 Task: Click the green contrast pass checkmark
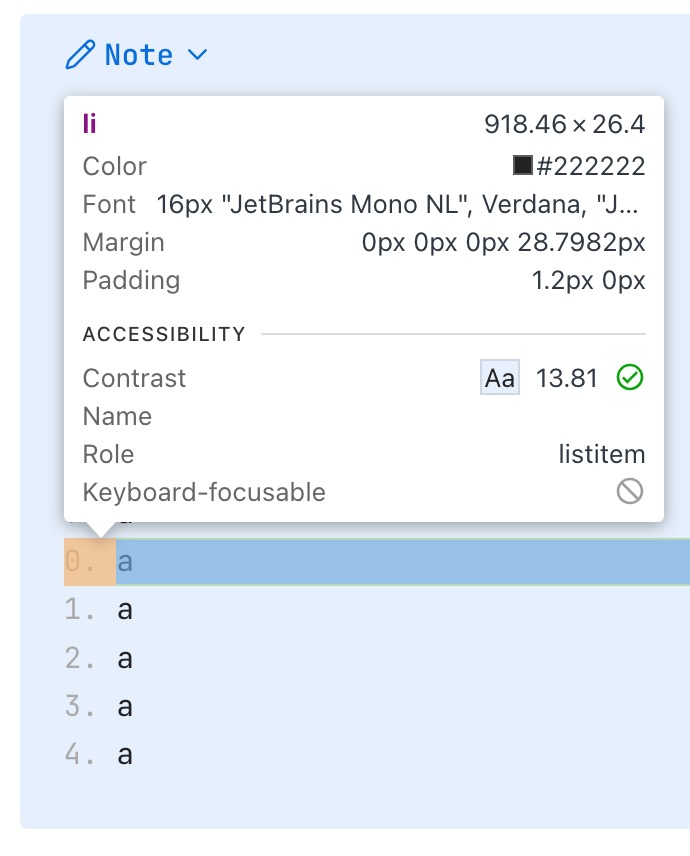[x=630, y=378]
